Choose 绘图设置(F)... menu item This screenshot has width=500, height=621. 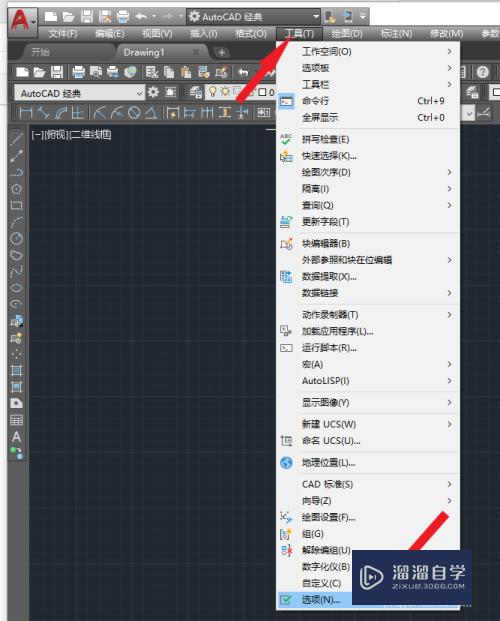click(x=368, y=517)
